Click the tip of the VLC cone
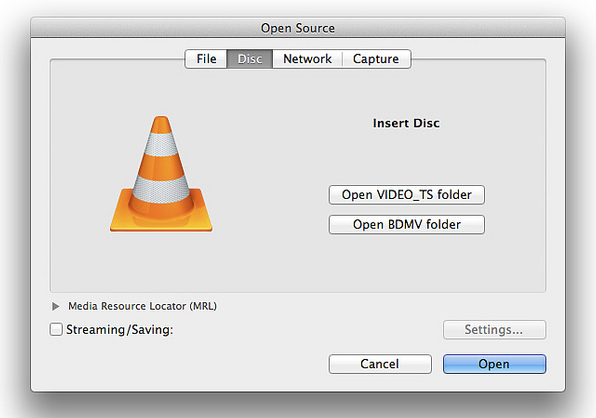596x418 pixels. click(x=161, y=125)
